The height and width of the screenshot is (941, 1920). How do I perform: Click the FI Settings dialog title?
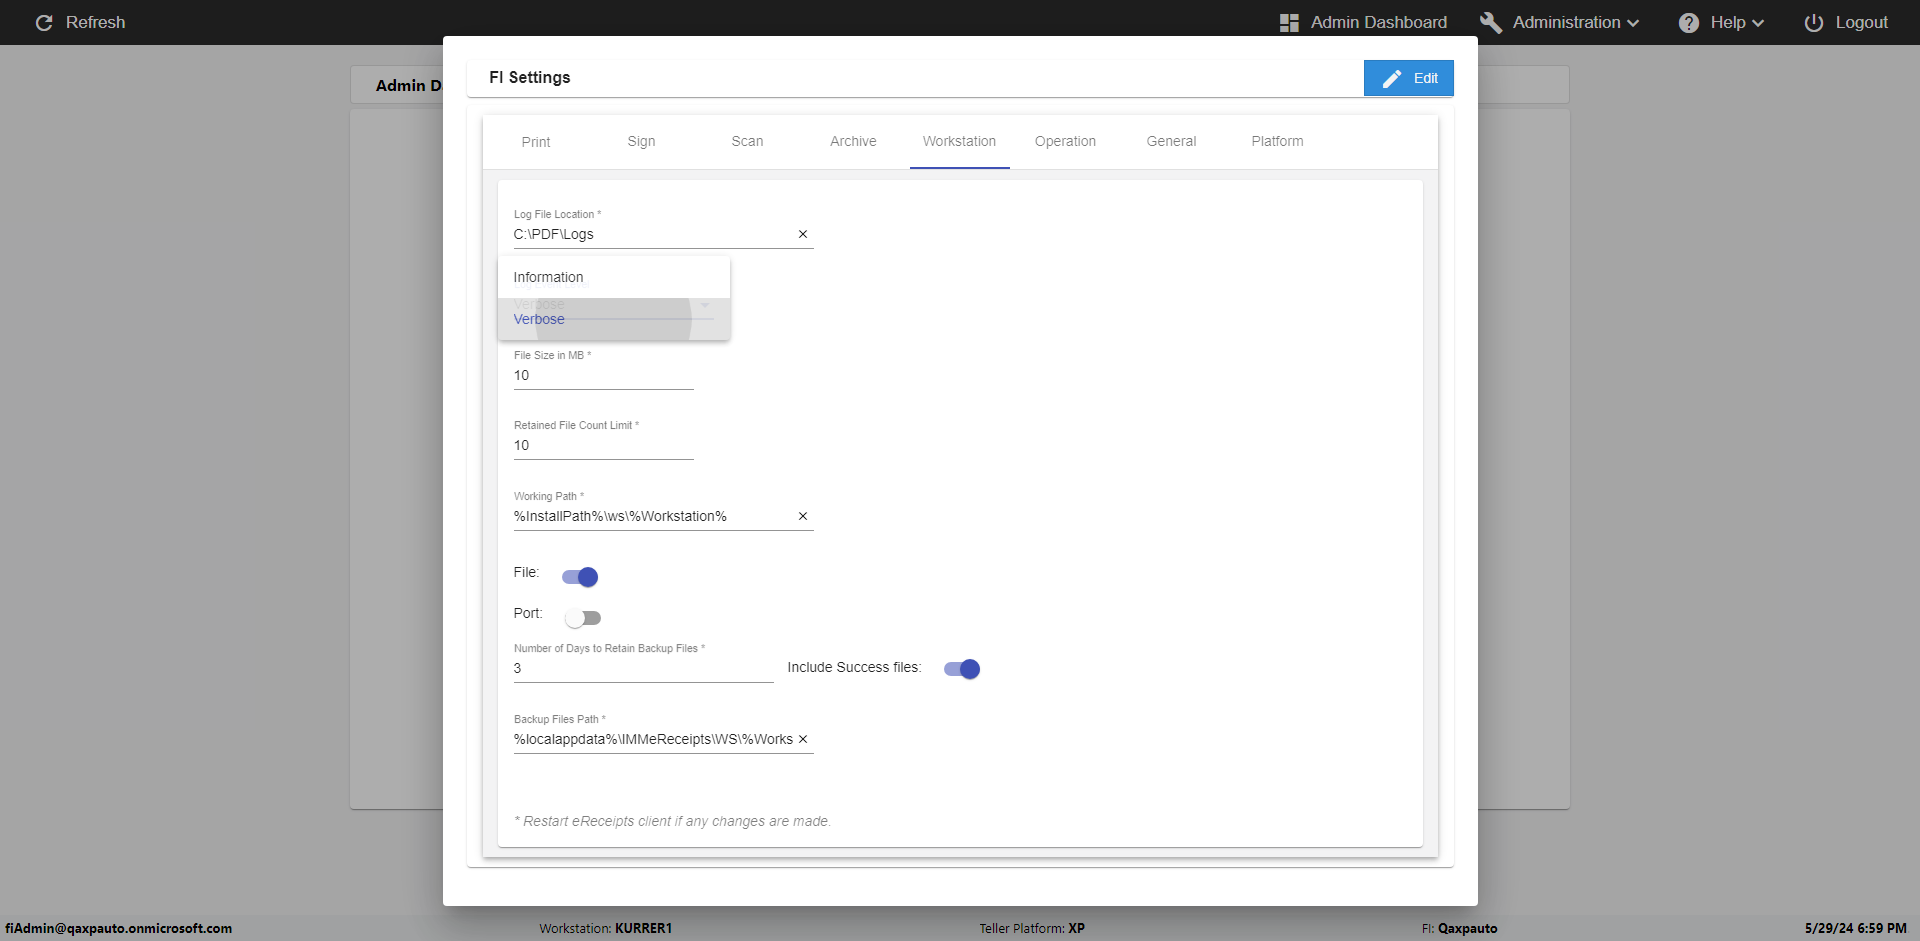530,78
